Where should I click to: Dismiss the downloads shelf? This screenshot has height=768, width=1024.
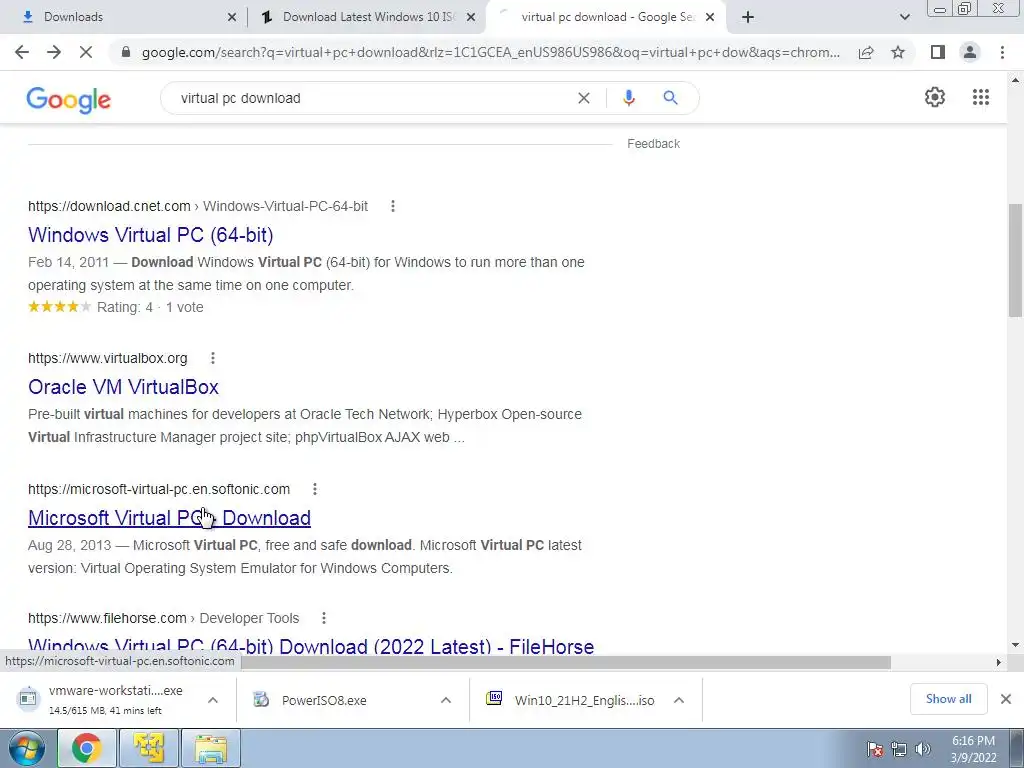pyautogui.click(x=1006, y=699)
